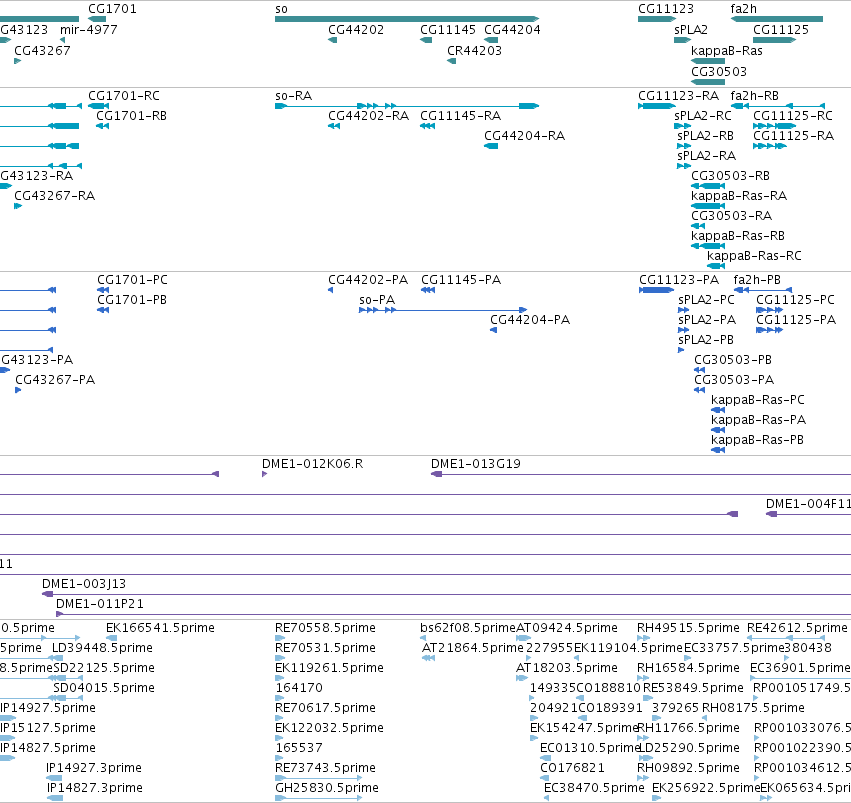Click EST RE42612.5prime

point(797,628)
